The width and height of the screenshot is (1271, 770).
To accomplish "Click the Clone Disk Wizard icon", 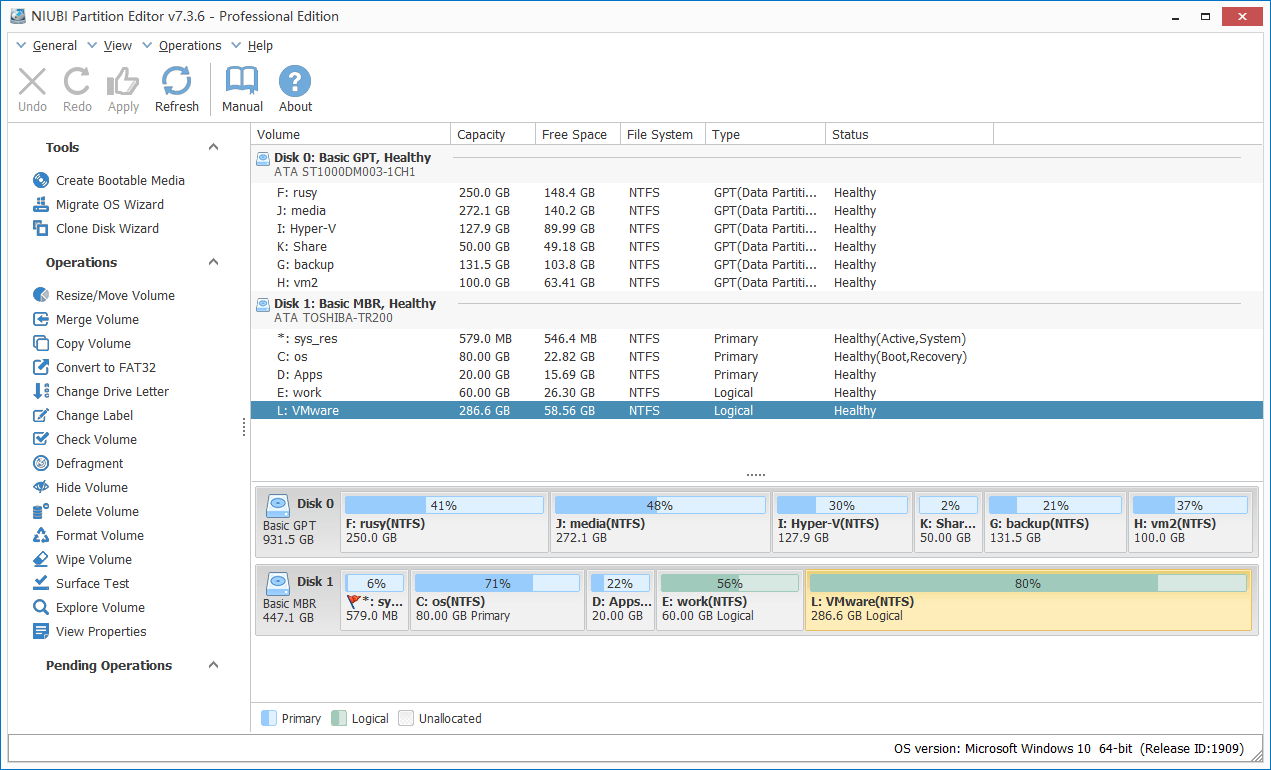I will tap(41, 228).
